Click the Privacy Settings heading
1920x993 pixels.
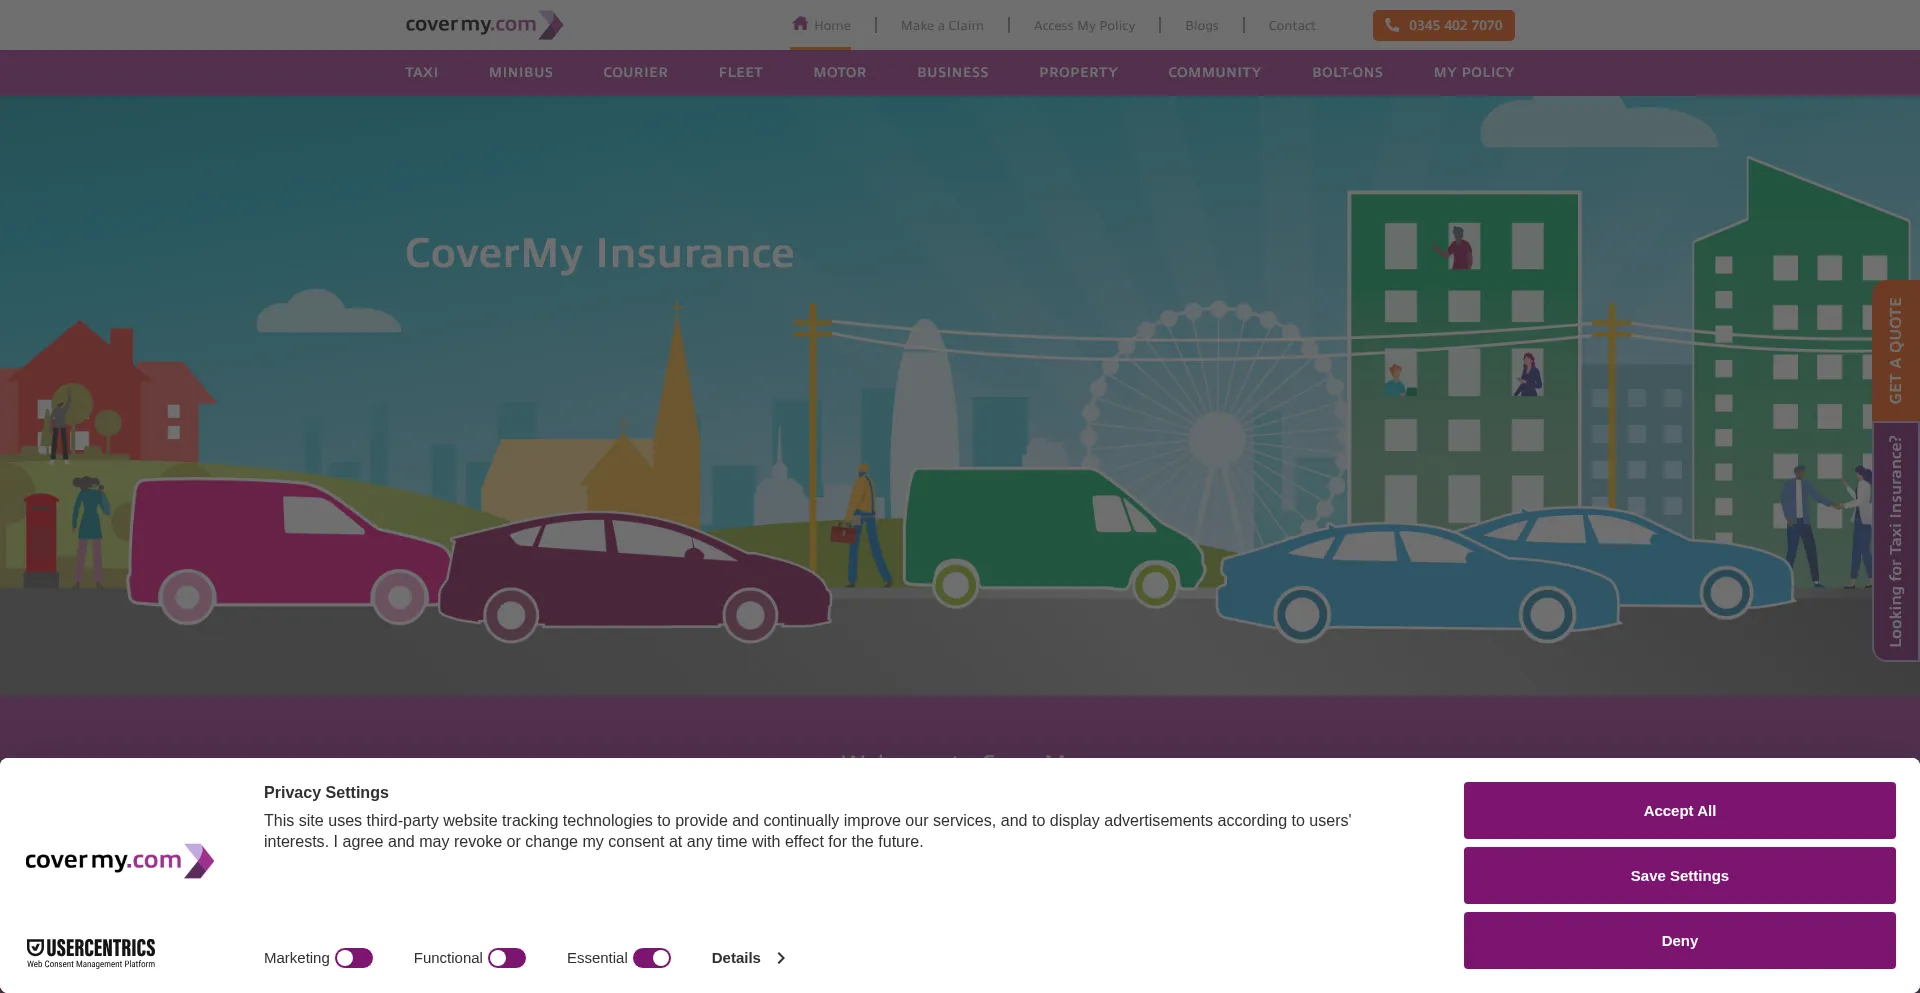tap(326, 792)
